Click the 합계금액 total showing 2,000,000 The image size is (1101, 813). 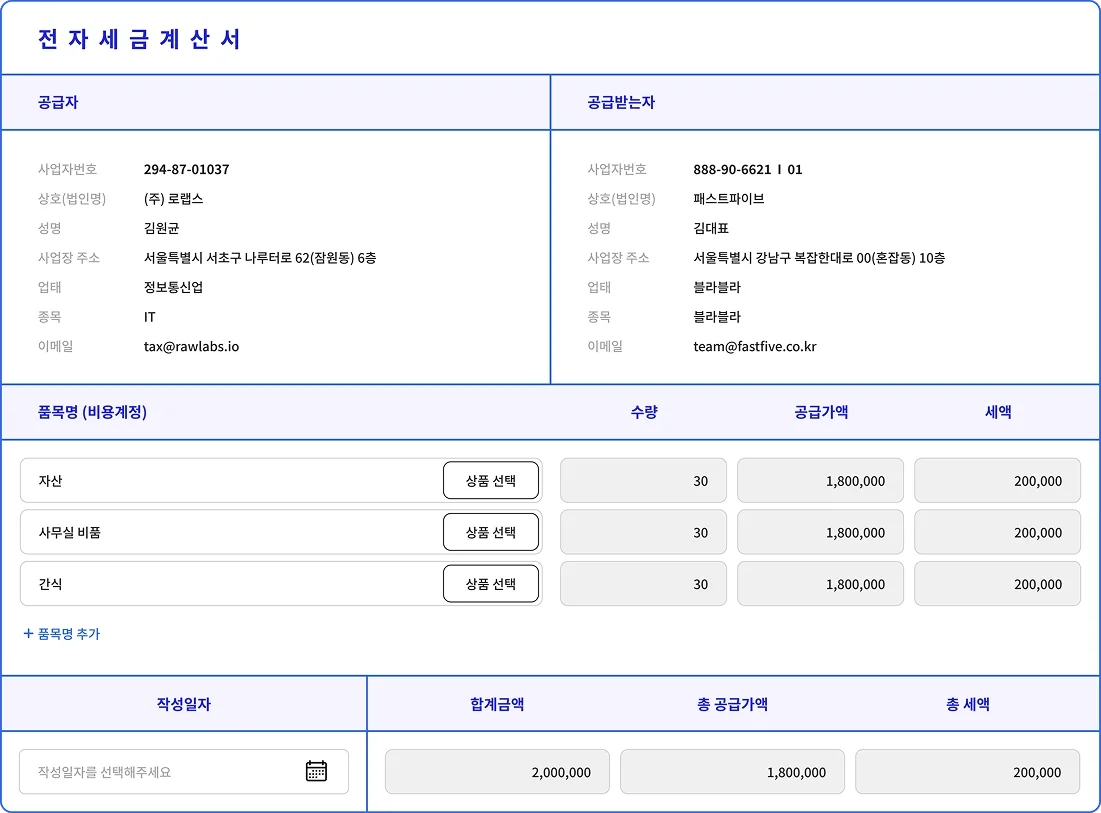coord(497,771)
